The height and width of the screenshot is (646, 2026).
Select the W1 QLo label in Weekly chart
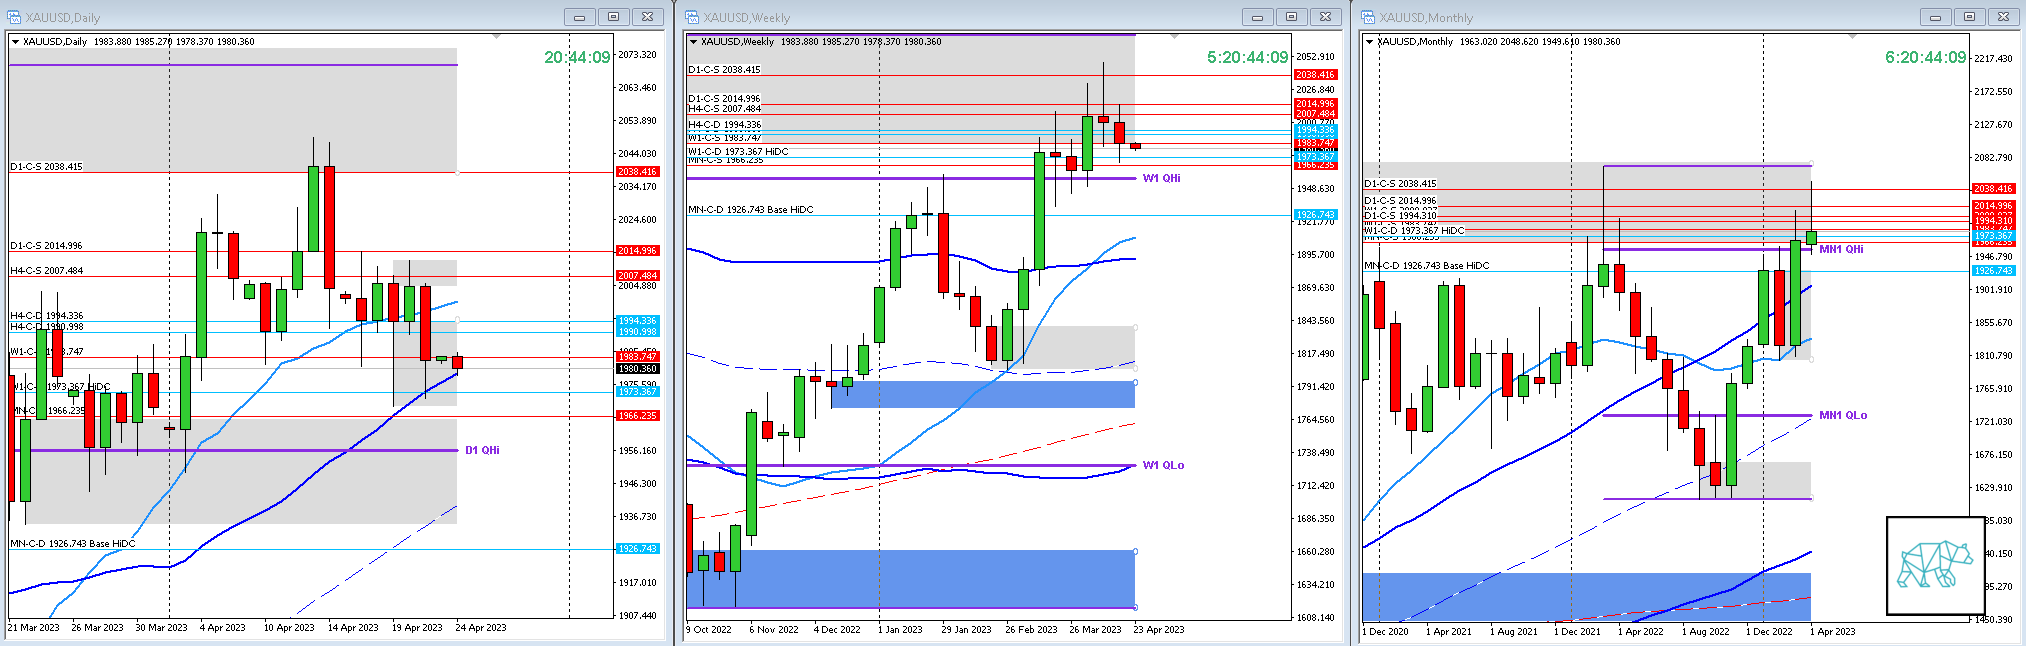(x=1163, y=466)
